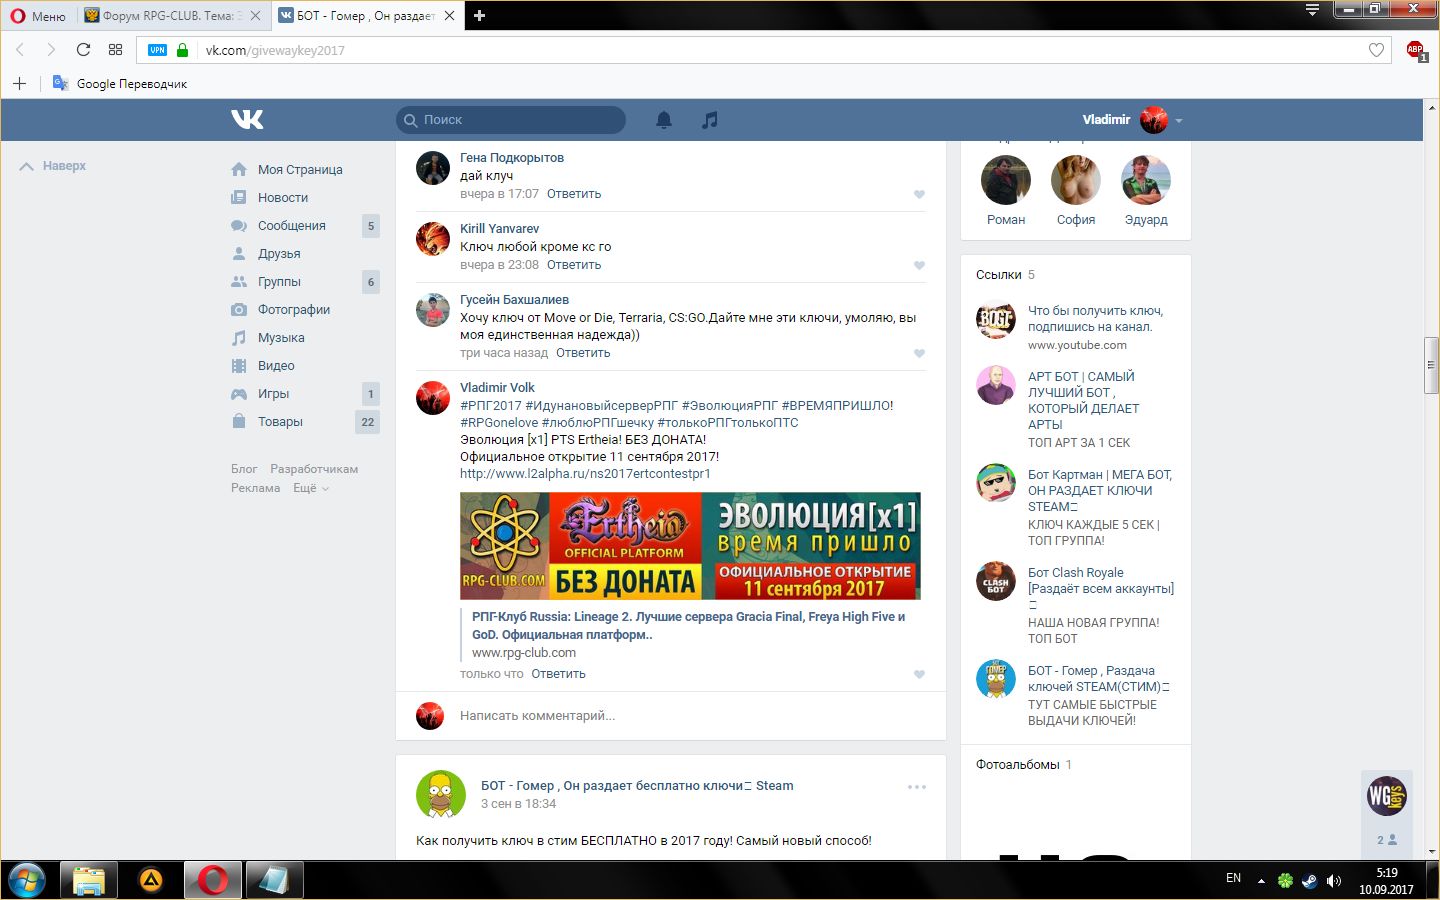Image resolution: width=1440 pixels, height=900 pixels.
Task: Open the l2alpha.ru link in comment
Action: pos(585,474)
